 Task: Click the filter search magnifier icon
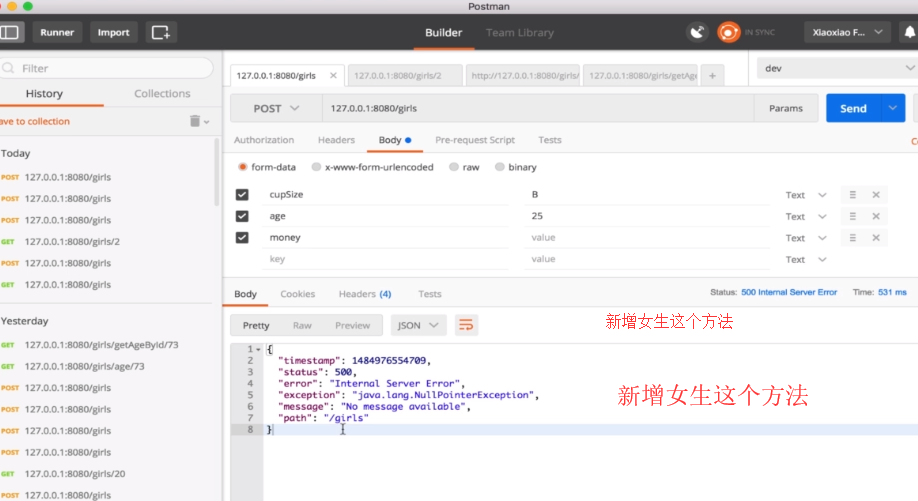click(x=8, y=68)
